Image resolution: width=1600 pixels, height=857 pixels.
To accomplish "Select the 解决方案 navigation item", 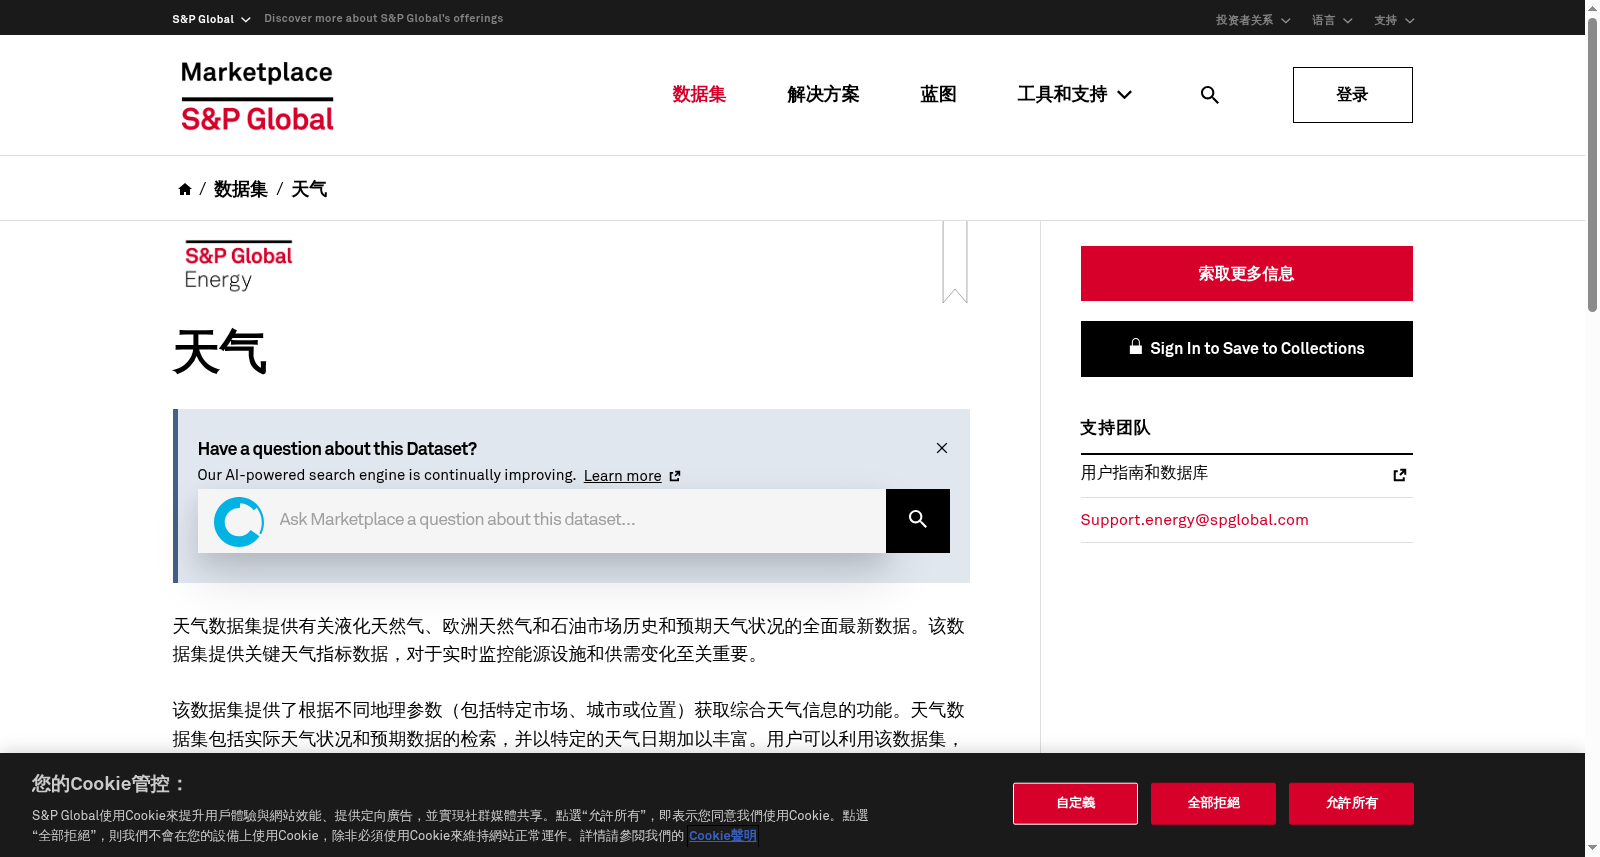I will coord(823,94).
